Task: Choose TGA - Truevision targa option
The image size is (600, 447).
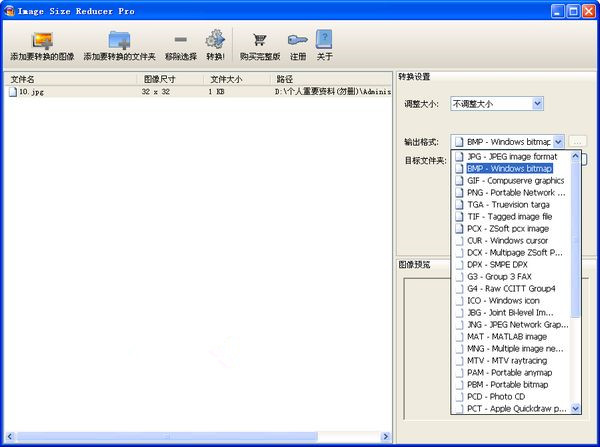Action: [511, 204]
